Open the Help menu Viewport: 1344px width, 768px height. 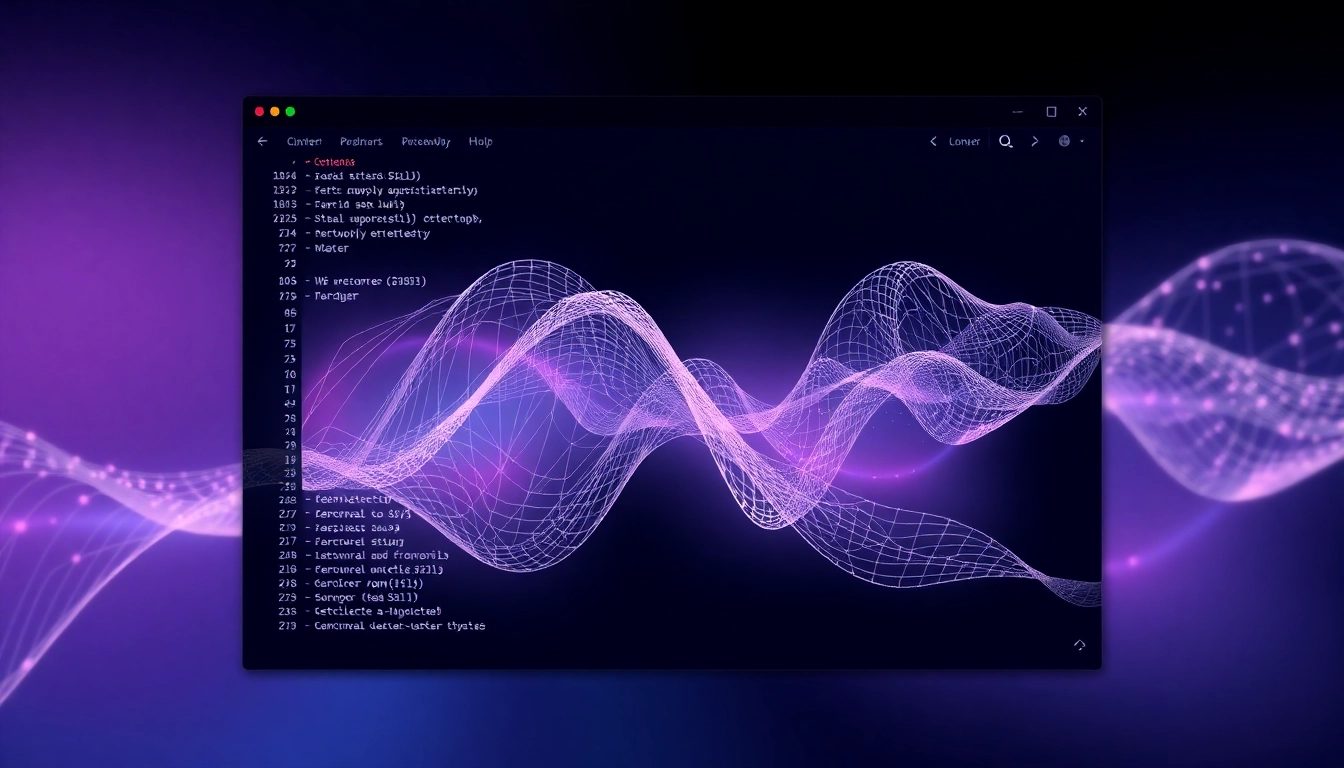[x=480, y=142]
